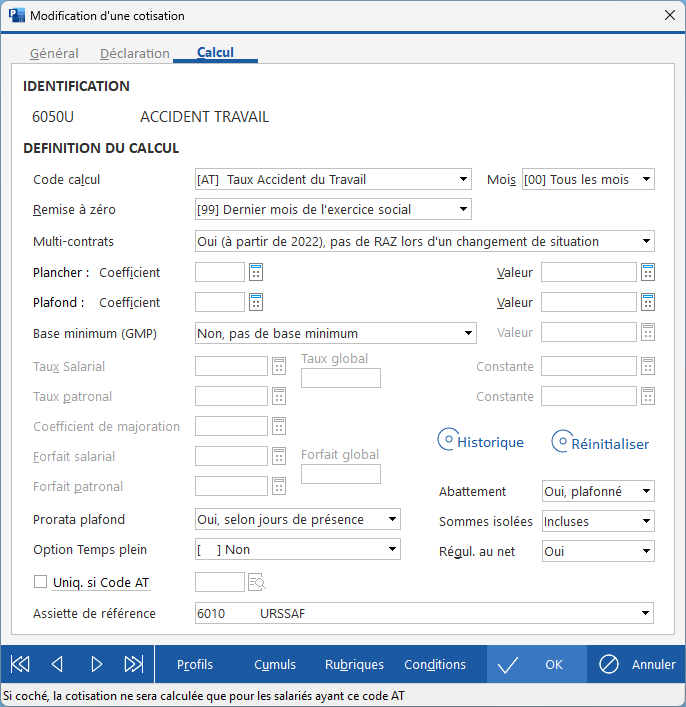Screen dimensions: 686x707
Task: Switch to the Déclaration tab
Action: point(135,53)
